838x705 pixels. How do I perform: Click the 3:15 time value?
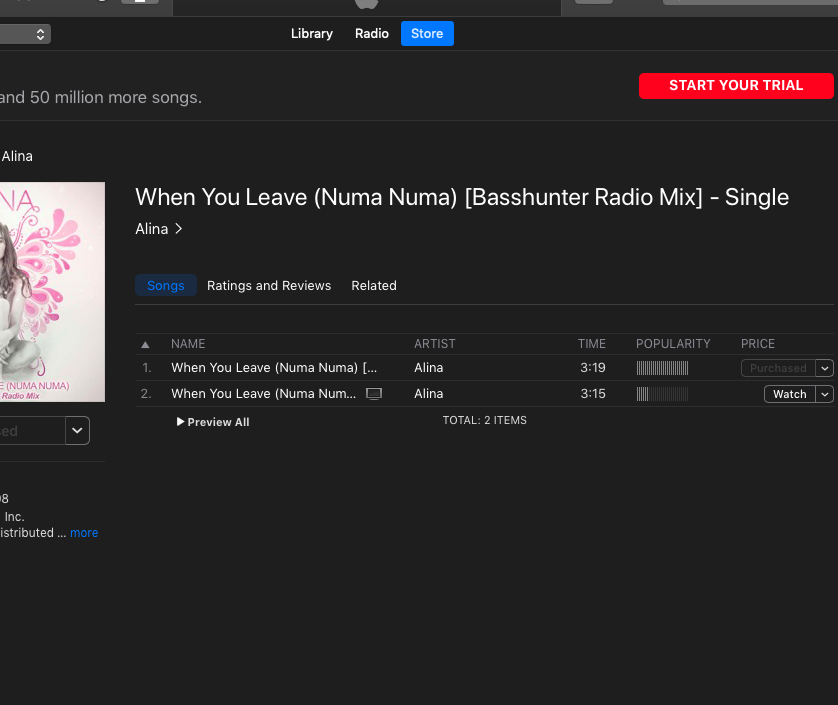(x=593, y=394)
